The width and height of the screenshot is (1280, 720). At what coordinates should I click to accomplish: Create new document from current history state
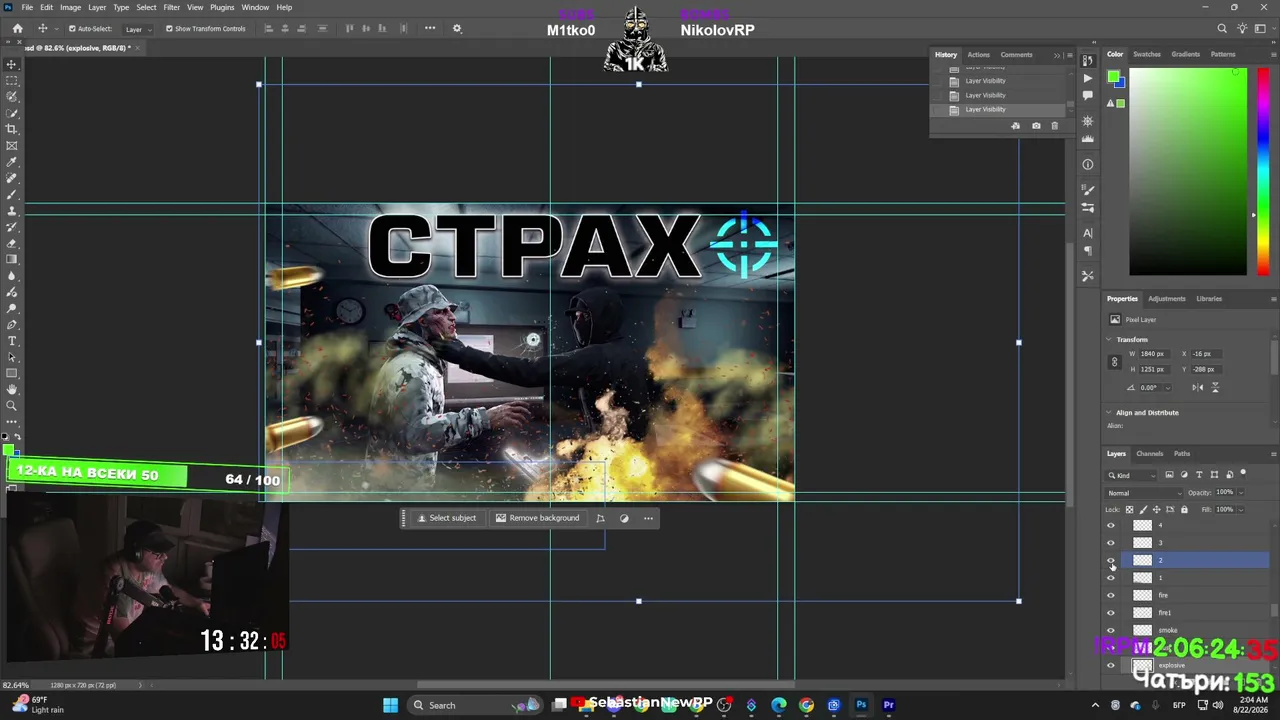(1016, 126)
